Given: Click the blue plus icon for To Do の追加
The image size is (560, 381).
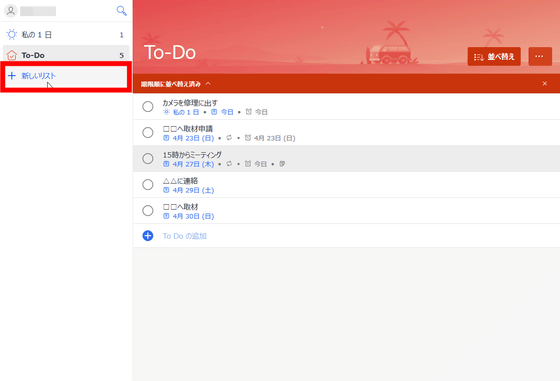Looking at the screenshot, I should pyautogui.click(x=148, y=236).
